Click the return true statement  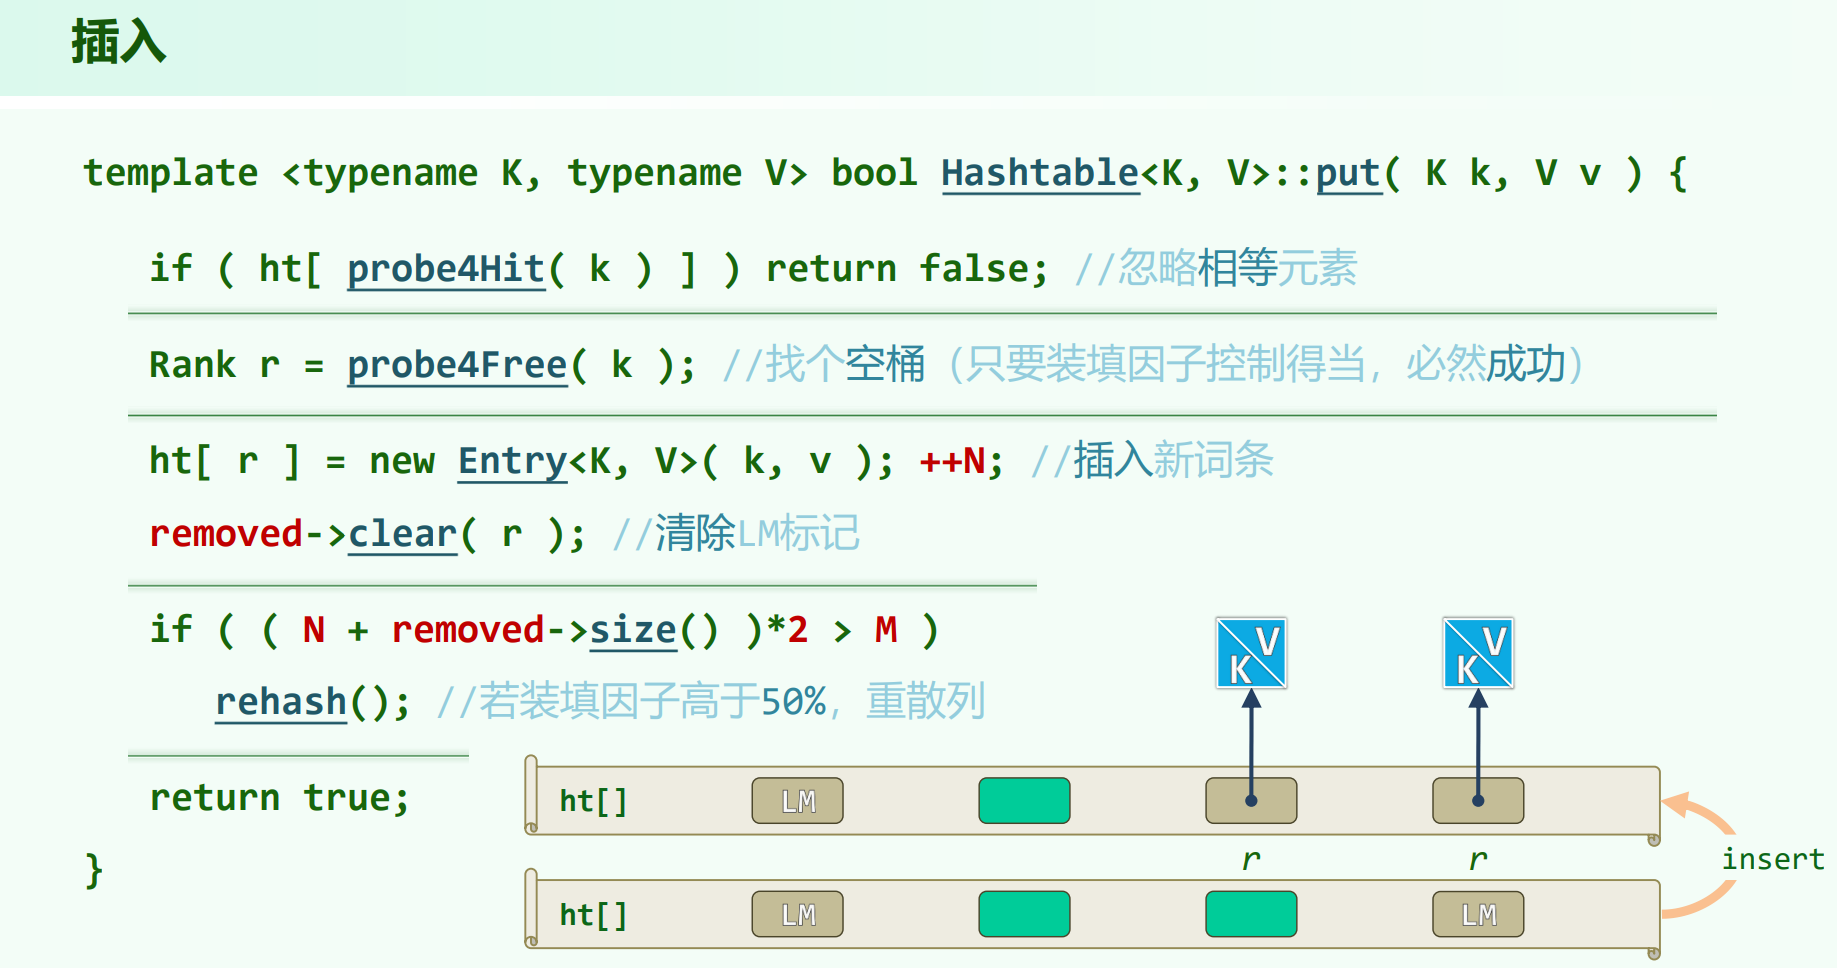click(279, 798)
